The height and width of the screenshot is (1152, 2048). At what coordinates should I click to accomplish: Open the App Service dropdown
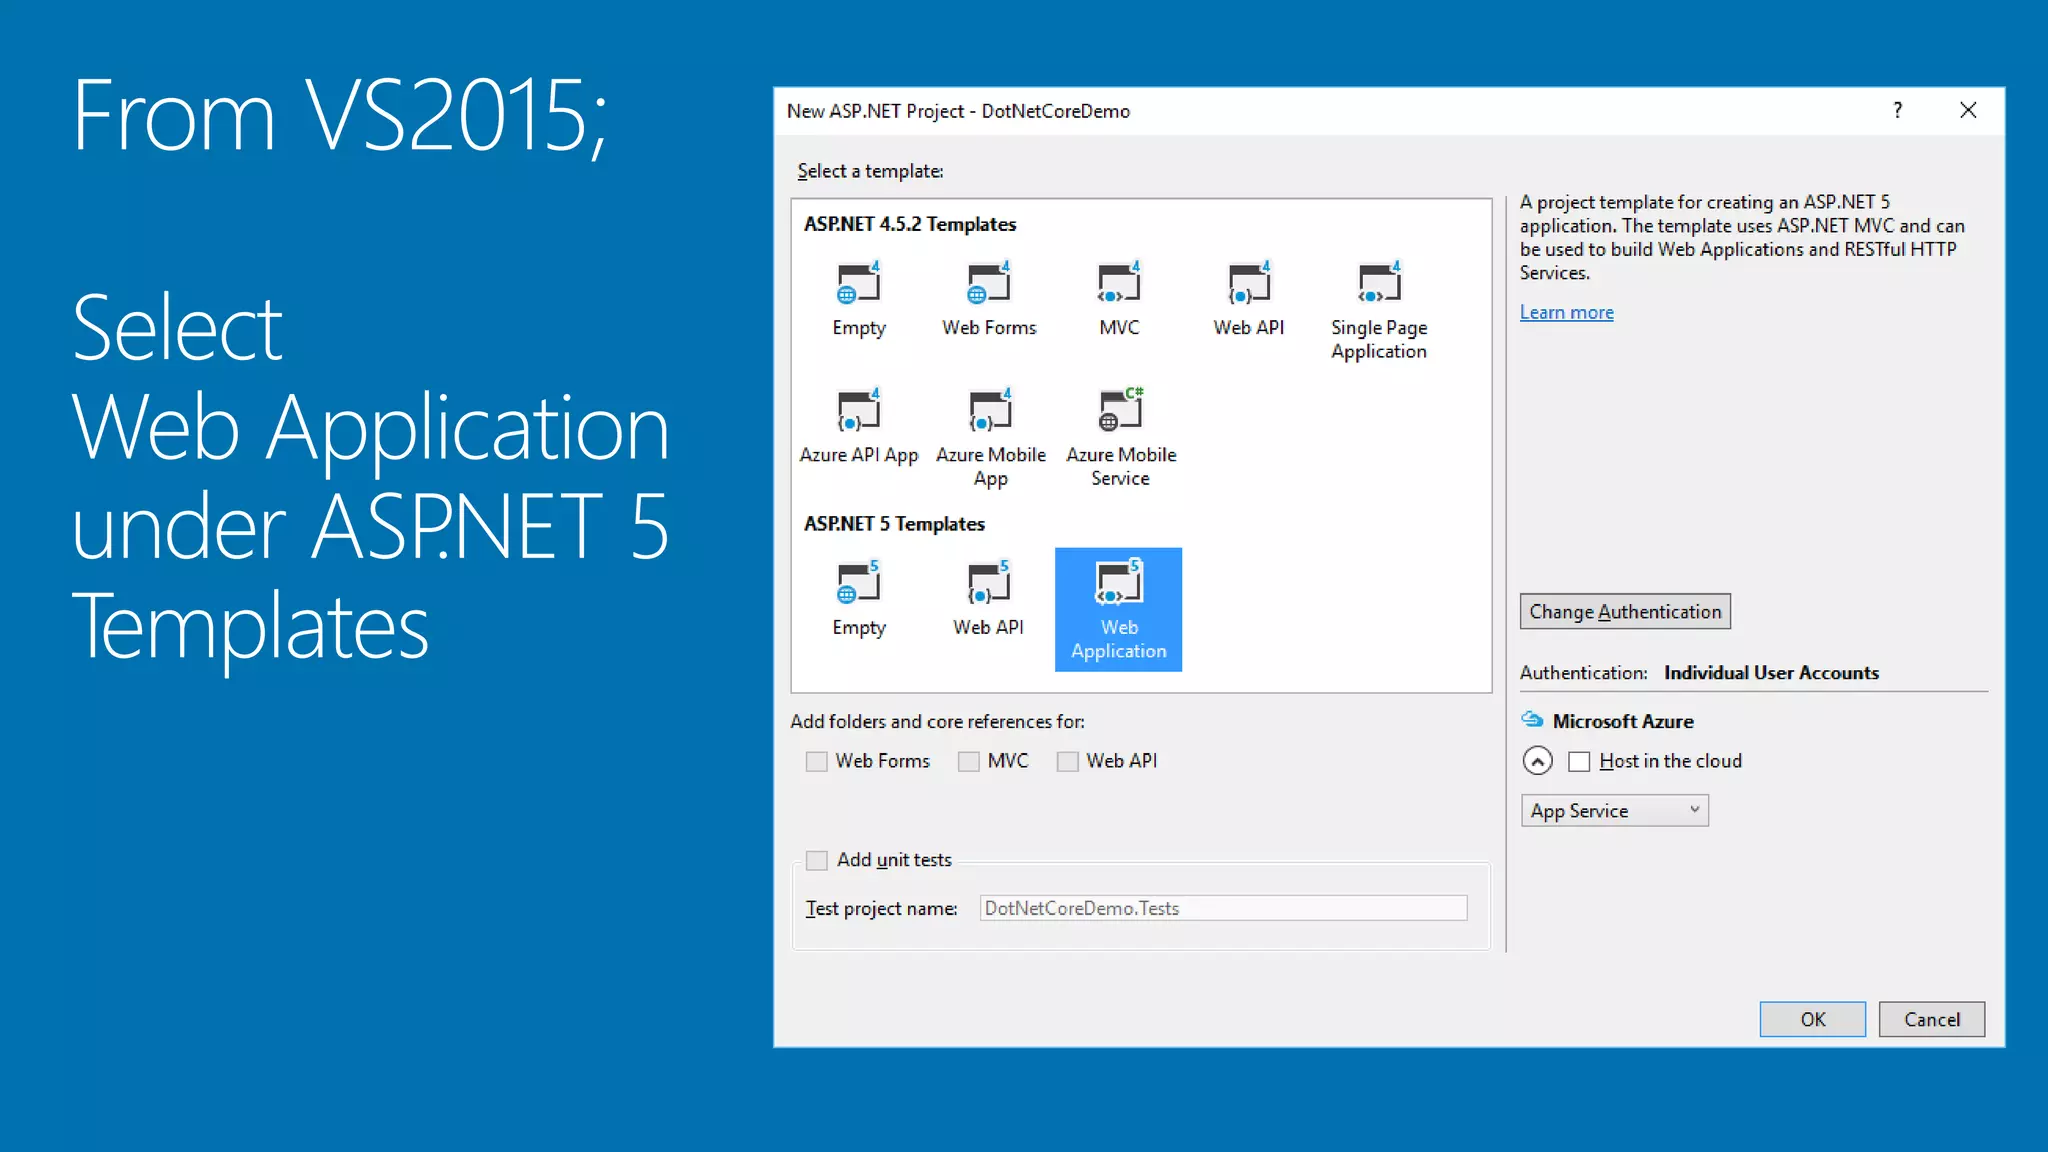pyautogui.click(x=1614, y=811)
